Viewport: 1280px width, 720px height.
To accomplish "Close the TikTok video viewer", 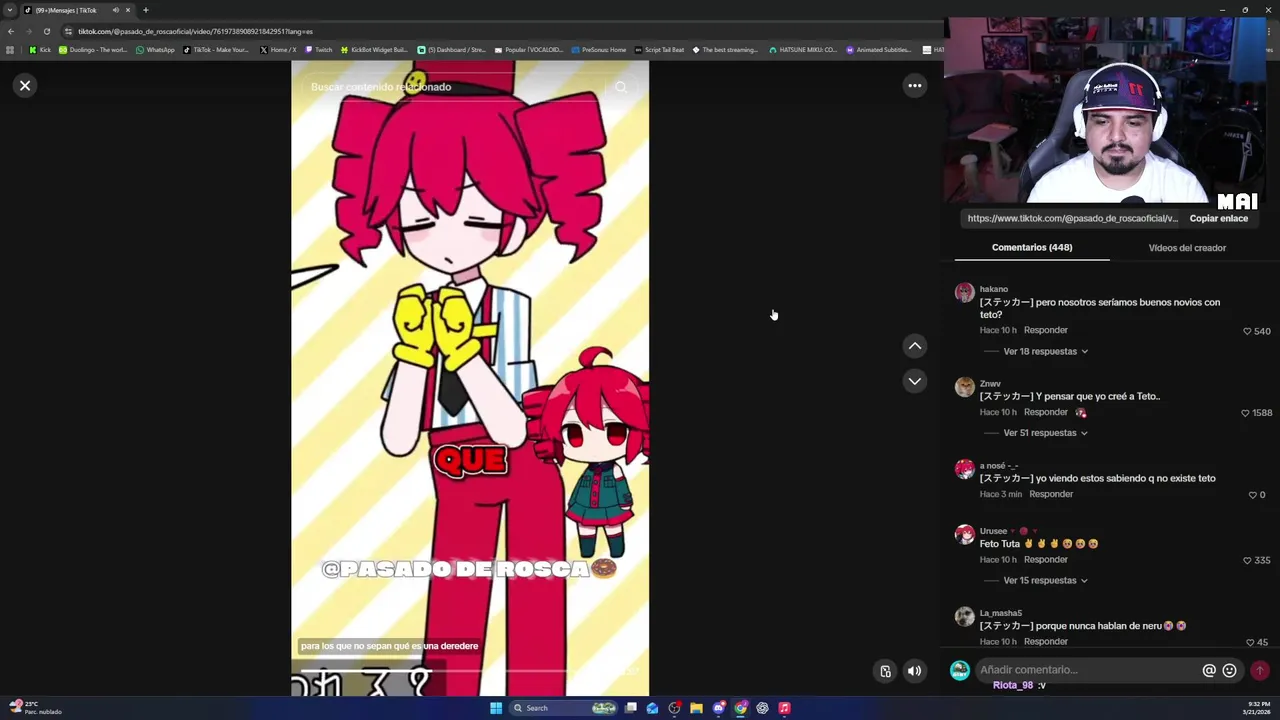I will tap(25, 86).
